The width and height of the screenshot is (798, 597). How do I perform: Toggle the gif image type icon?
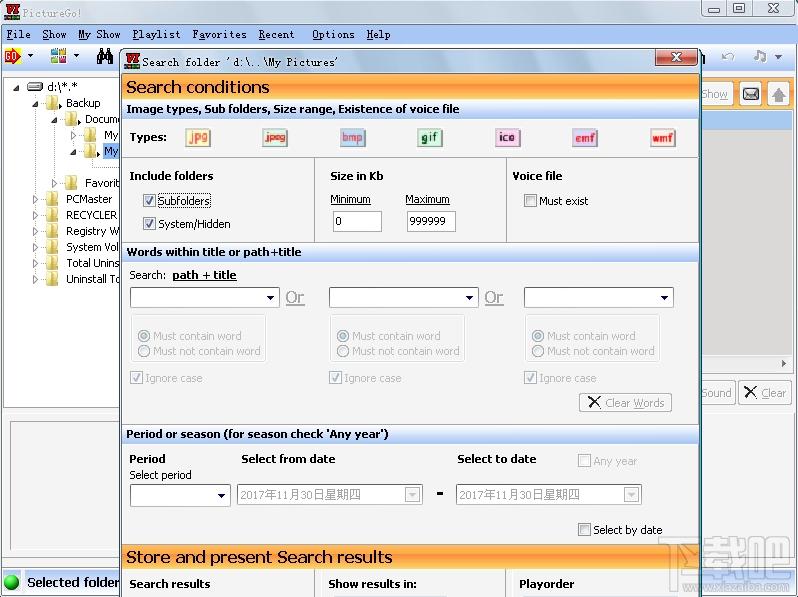(x=430, y=137)
